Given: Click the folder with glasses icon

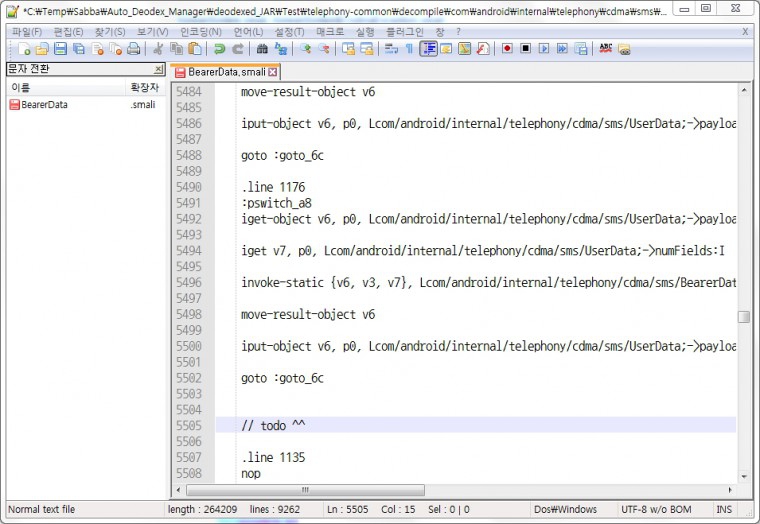Looking at the screenshot, I should pos(624,48).
